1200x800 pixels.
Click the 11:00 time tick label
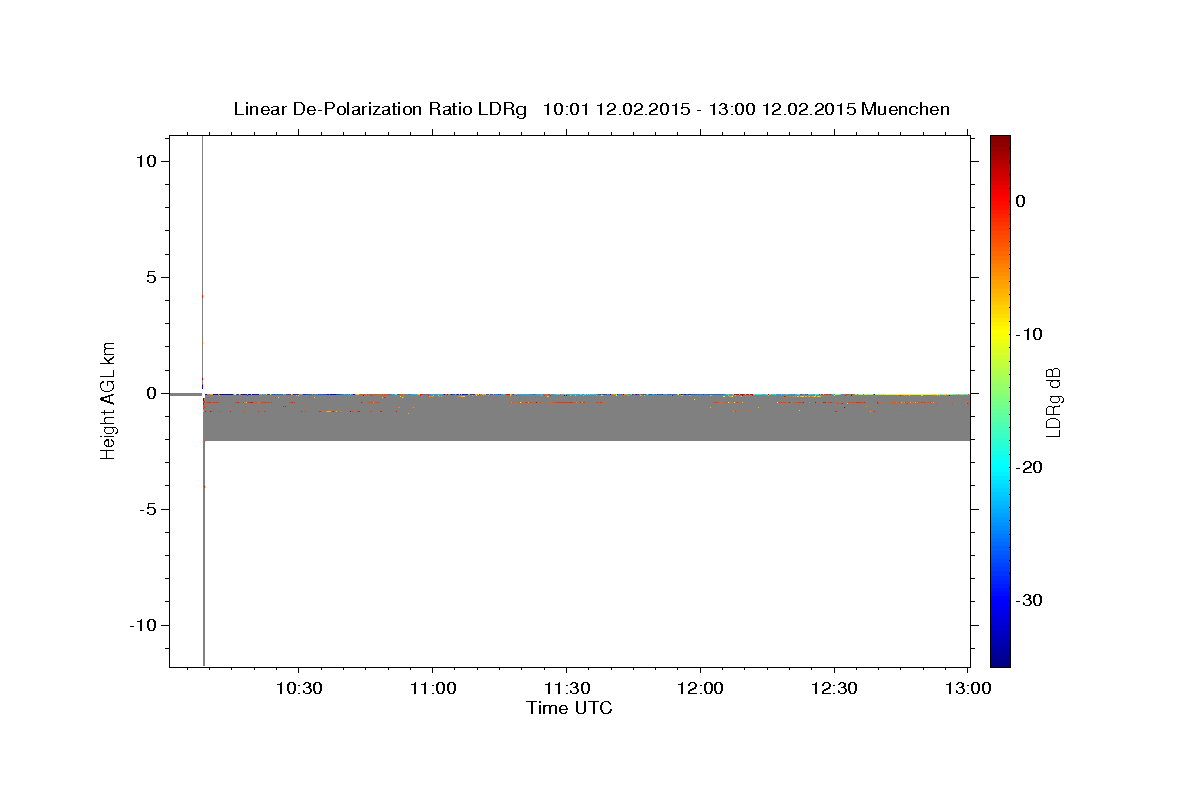(433, 689)
